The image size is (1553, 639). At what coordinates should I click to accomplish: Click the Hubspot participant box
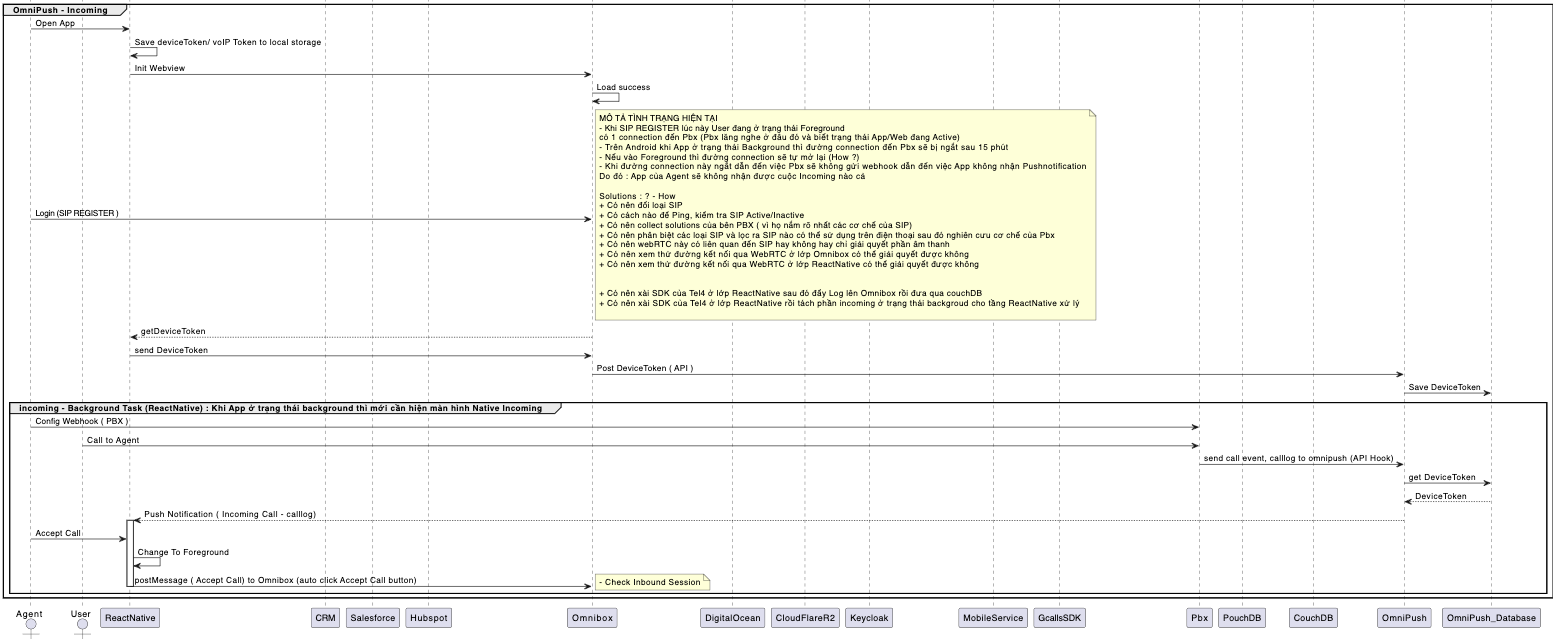430,618
